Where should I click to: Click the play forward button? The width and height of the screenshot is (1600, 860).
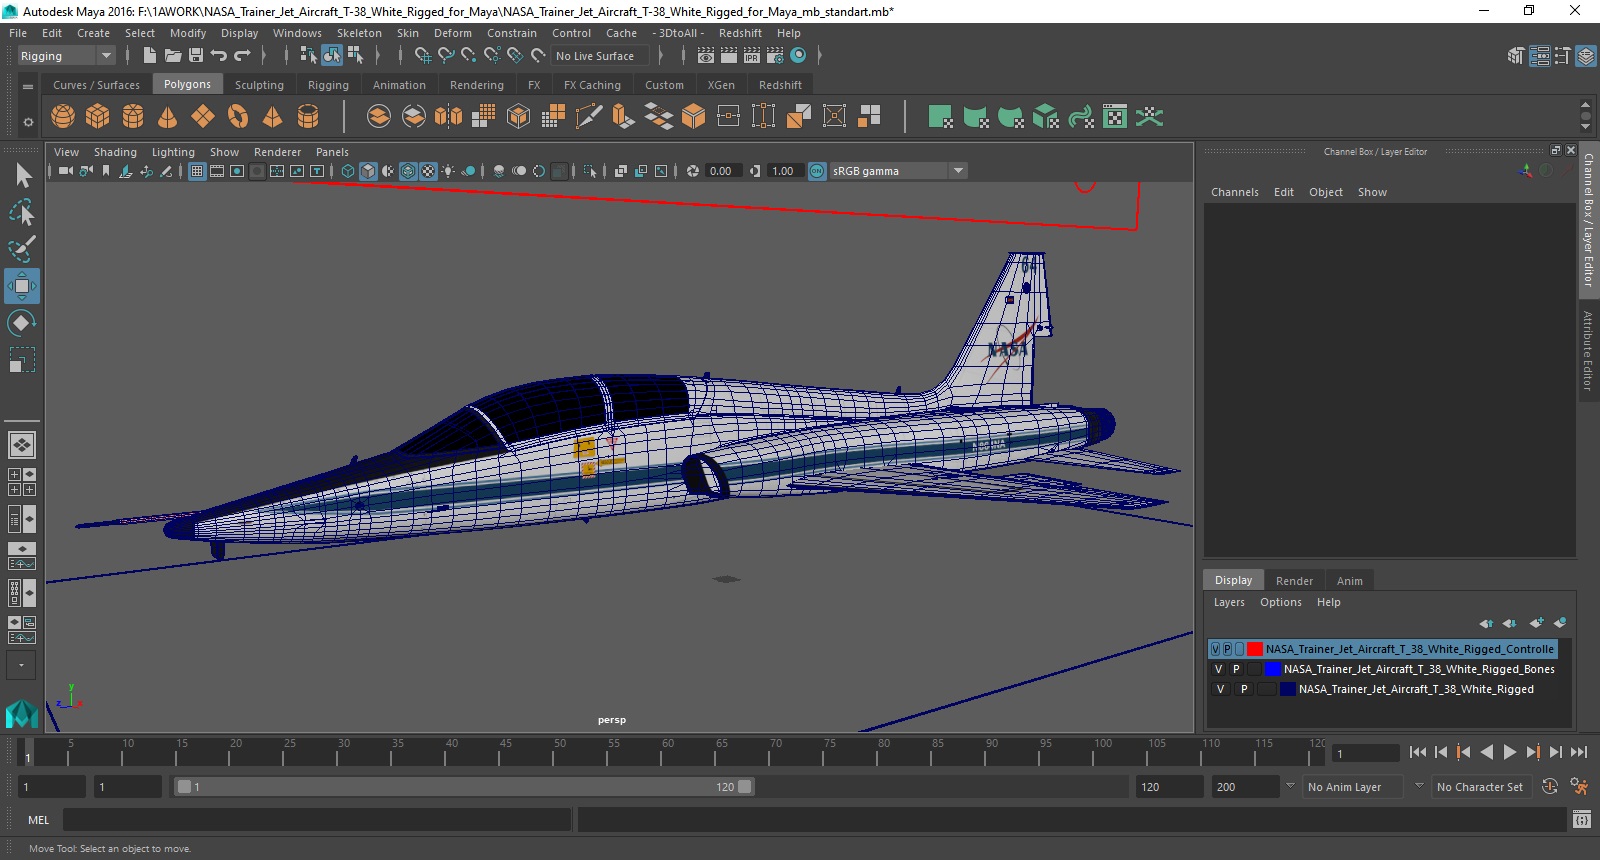coord(1509,752)
